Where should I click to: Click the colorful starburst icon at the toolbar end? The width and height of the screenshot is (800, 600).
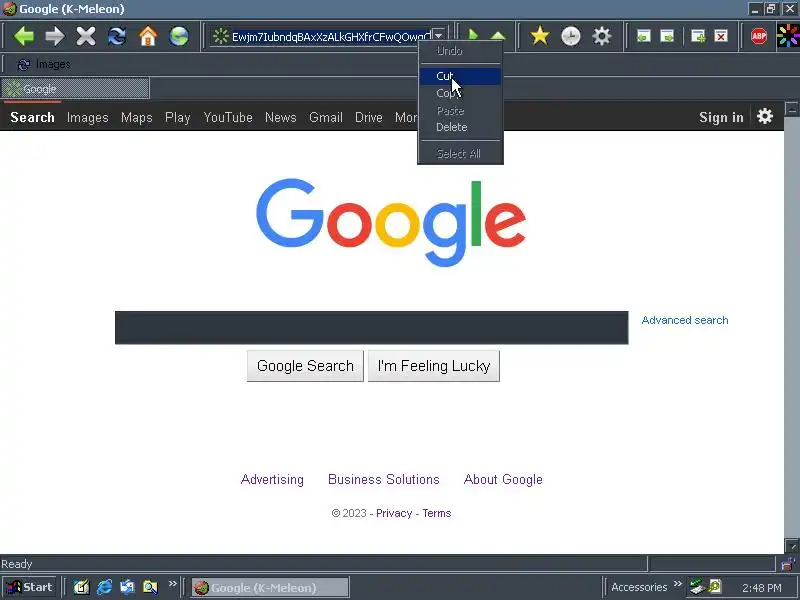click(x=788, y=36)
